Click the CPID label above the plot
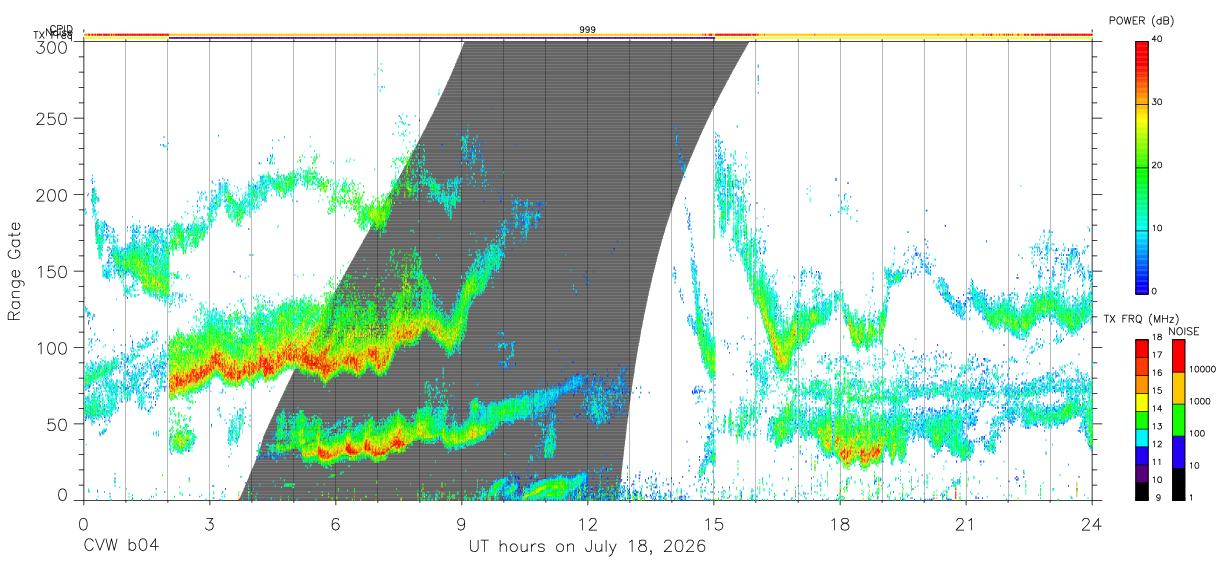1228x567 pixels. (x=61, y=30)
